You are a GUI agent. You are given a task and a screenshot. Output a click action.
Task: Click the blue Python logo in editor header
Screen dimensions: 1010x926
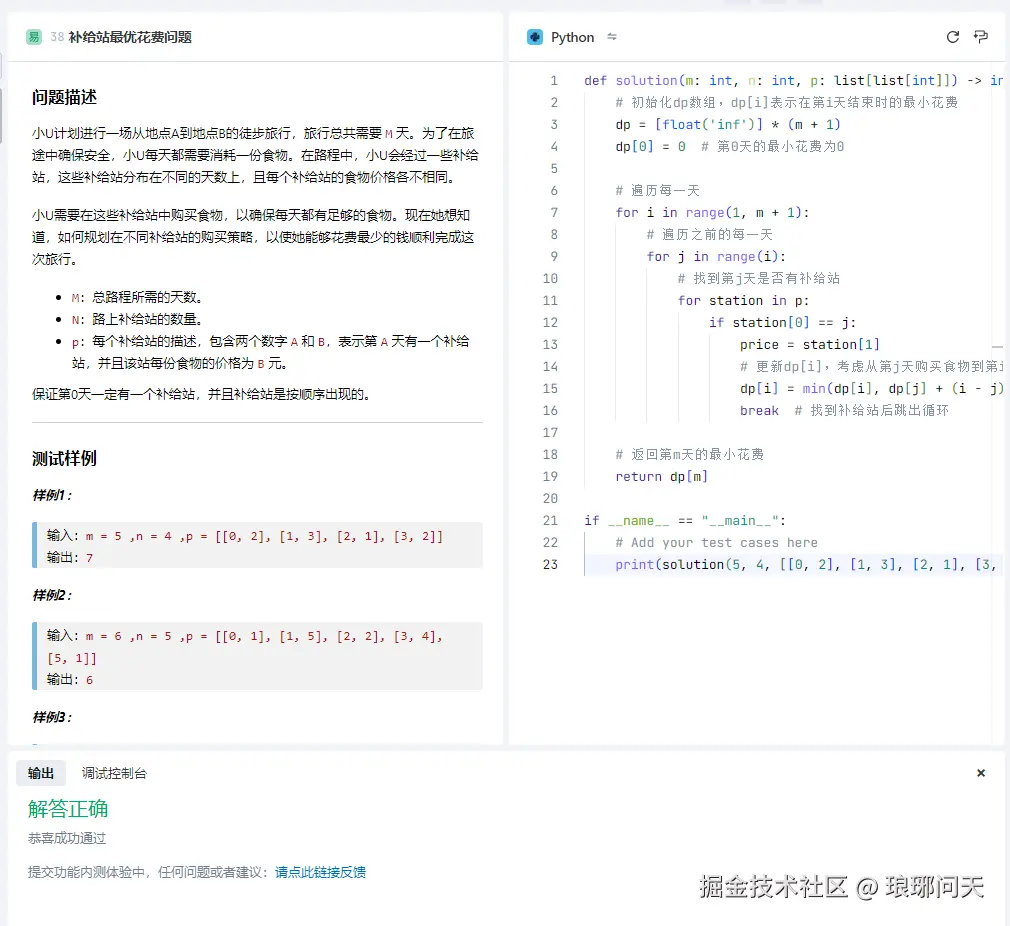pos(535,37)
